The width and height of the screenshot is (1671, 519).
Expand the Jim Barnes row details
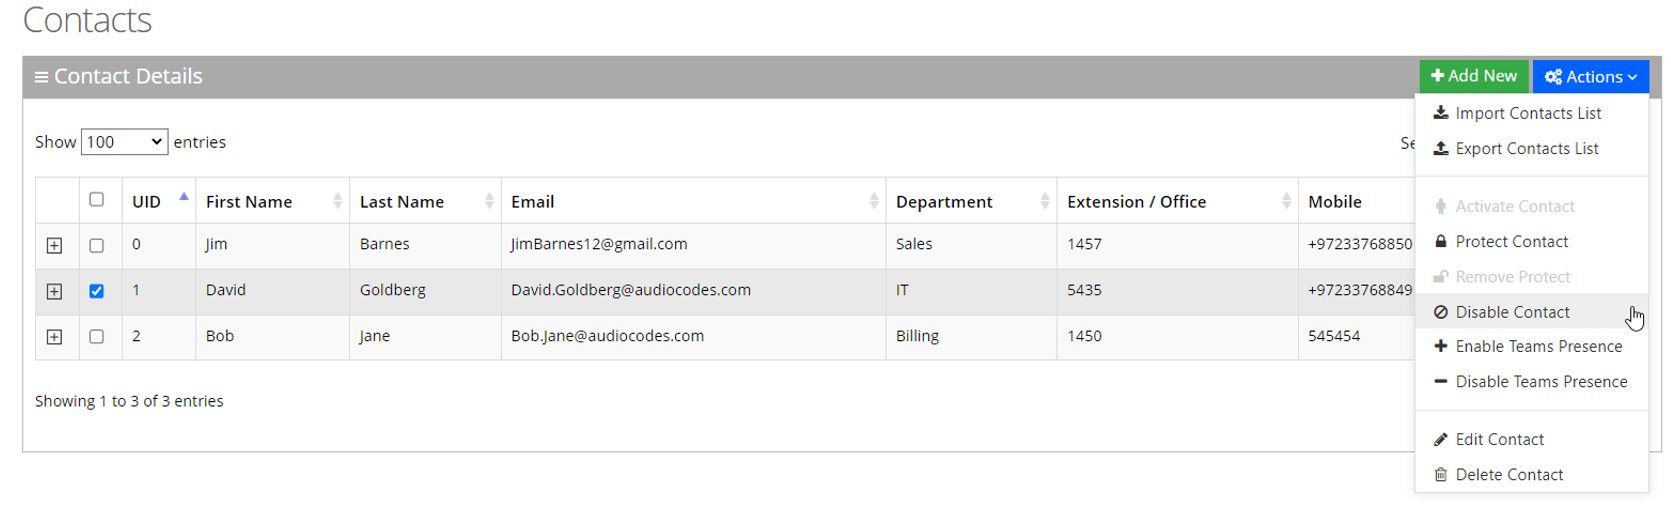(x=55, y=245)
